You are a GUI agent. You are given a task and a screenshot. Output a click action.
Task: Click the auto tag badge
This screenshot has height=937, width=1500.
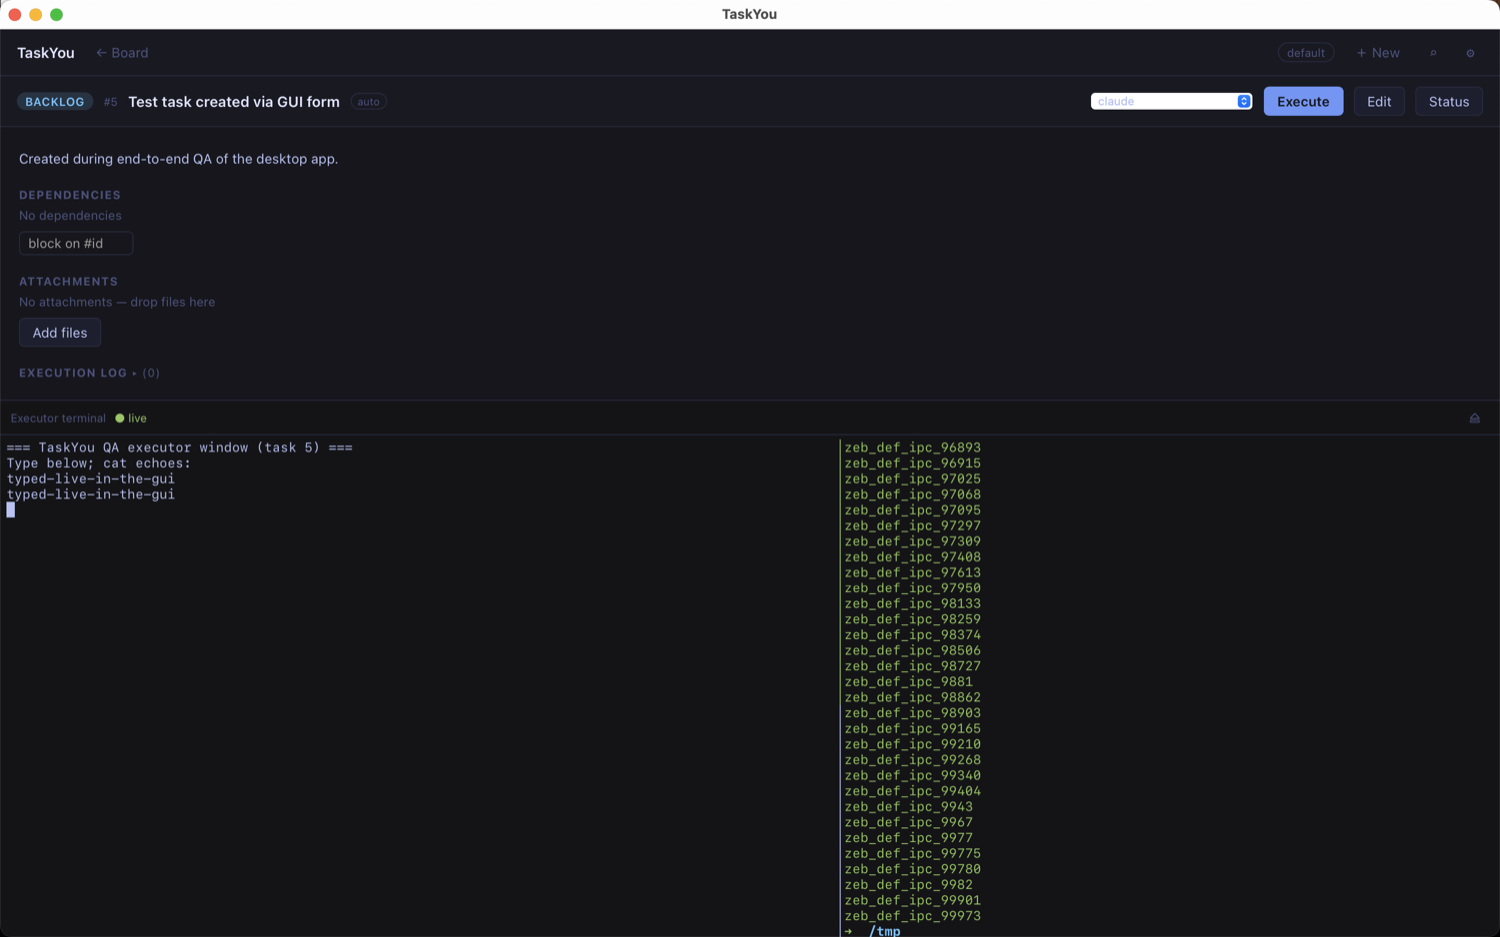(x=368, y=102)
